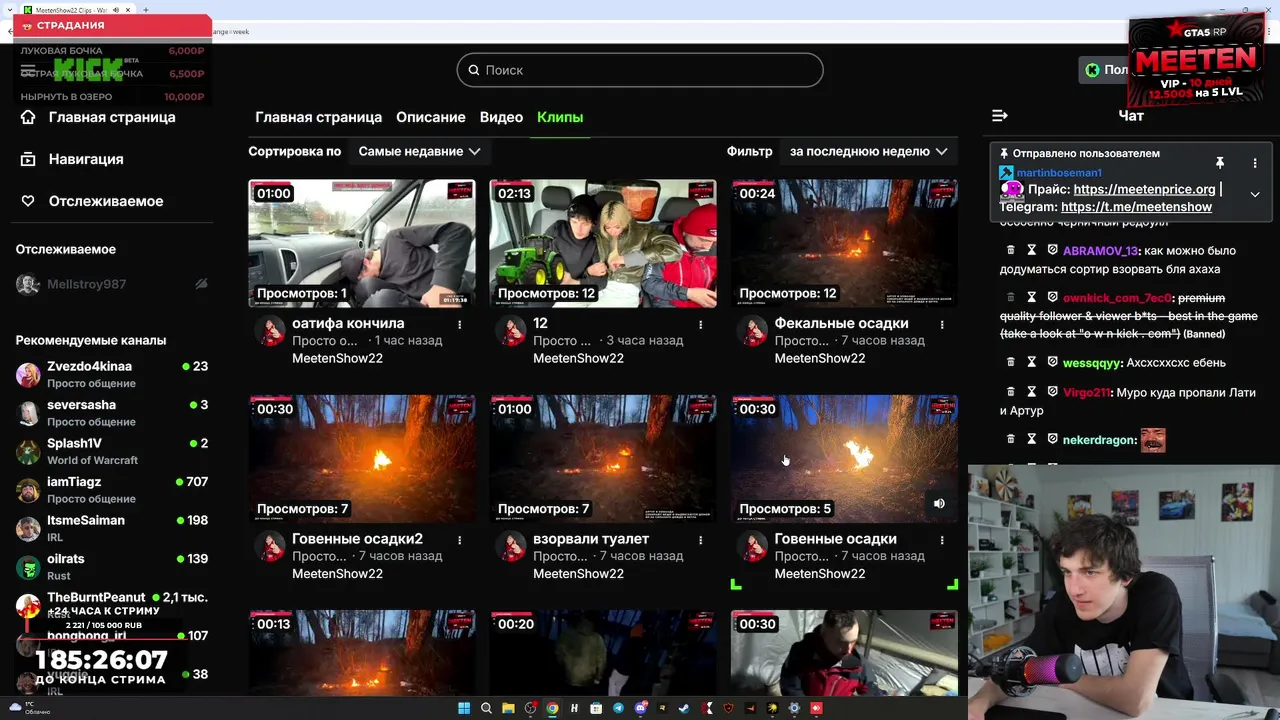Viewport: 1280px width, 720px height.
Task: Open options menu for 'Фекальные осадки' clip
Action: (x=942, y=324)
